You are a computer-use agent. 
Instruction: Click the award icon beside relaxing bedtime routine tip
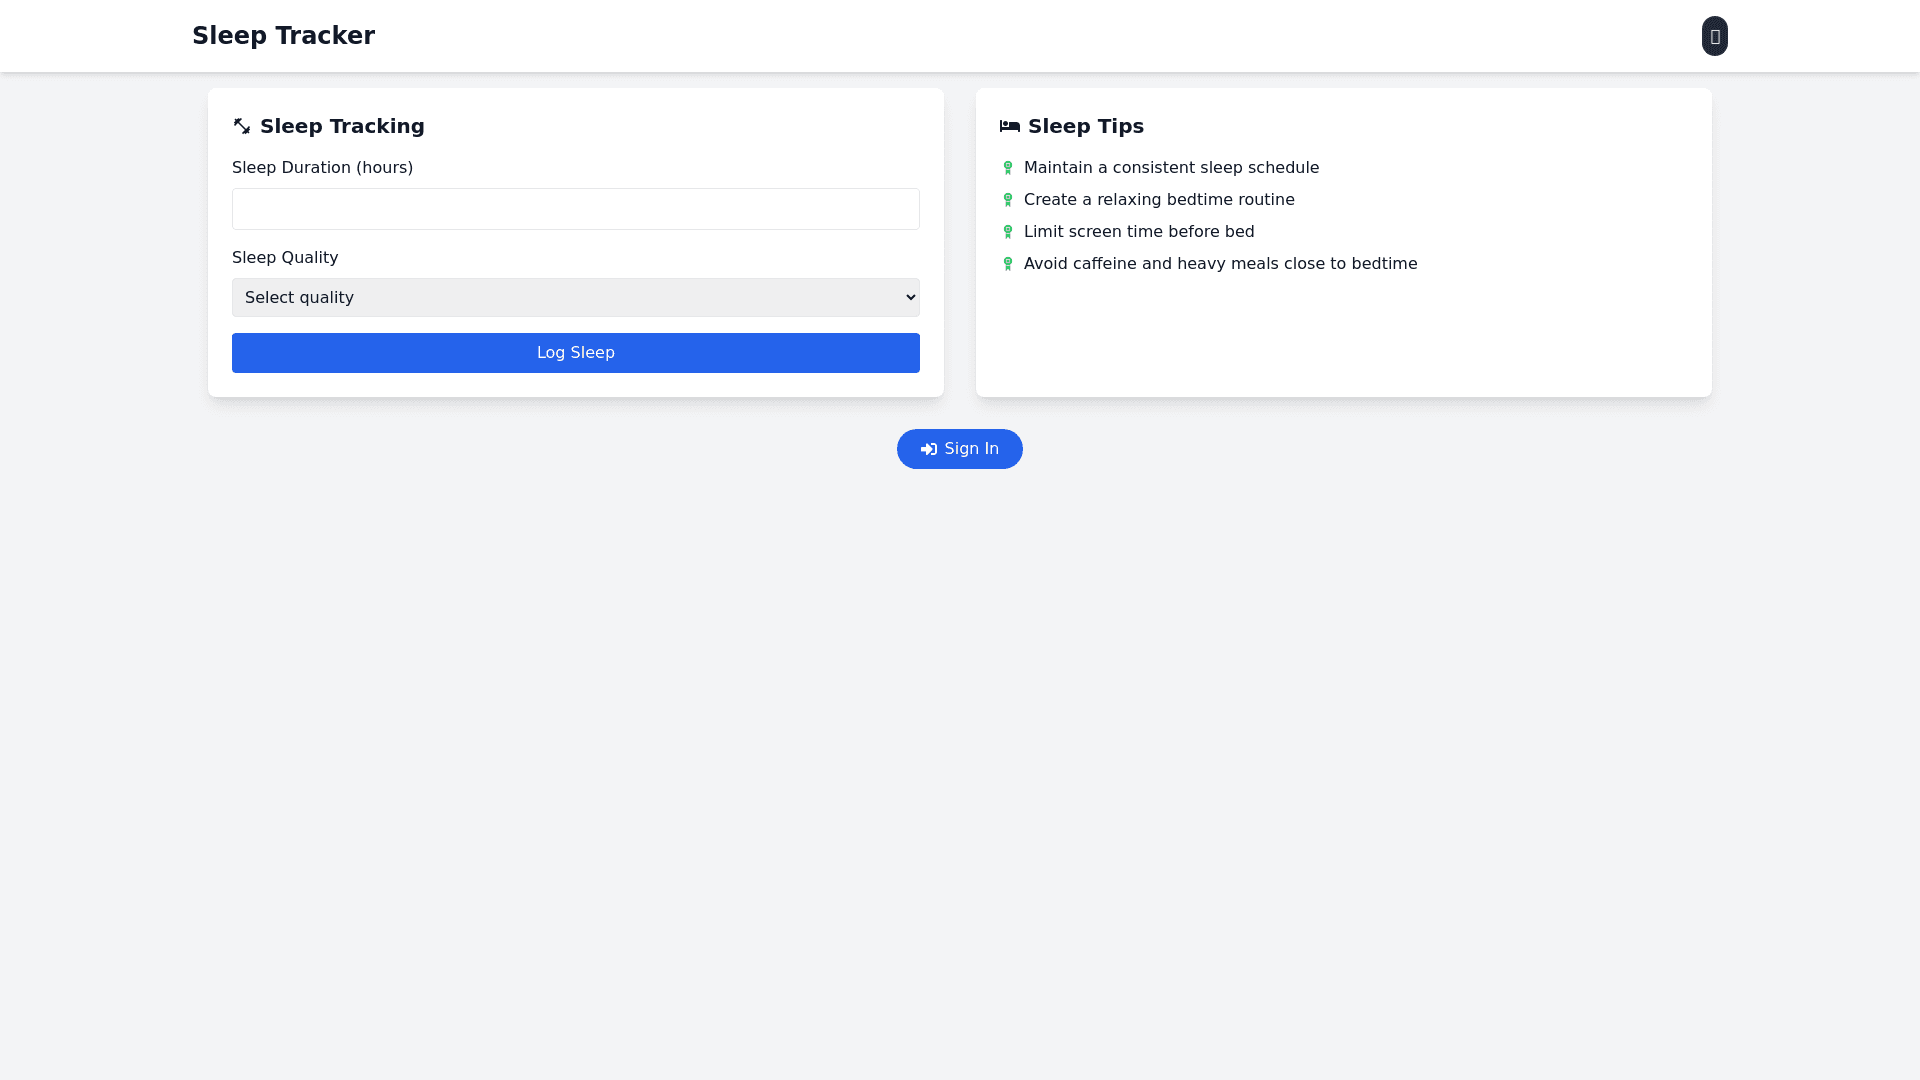tap(1007, 200)
